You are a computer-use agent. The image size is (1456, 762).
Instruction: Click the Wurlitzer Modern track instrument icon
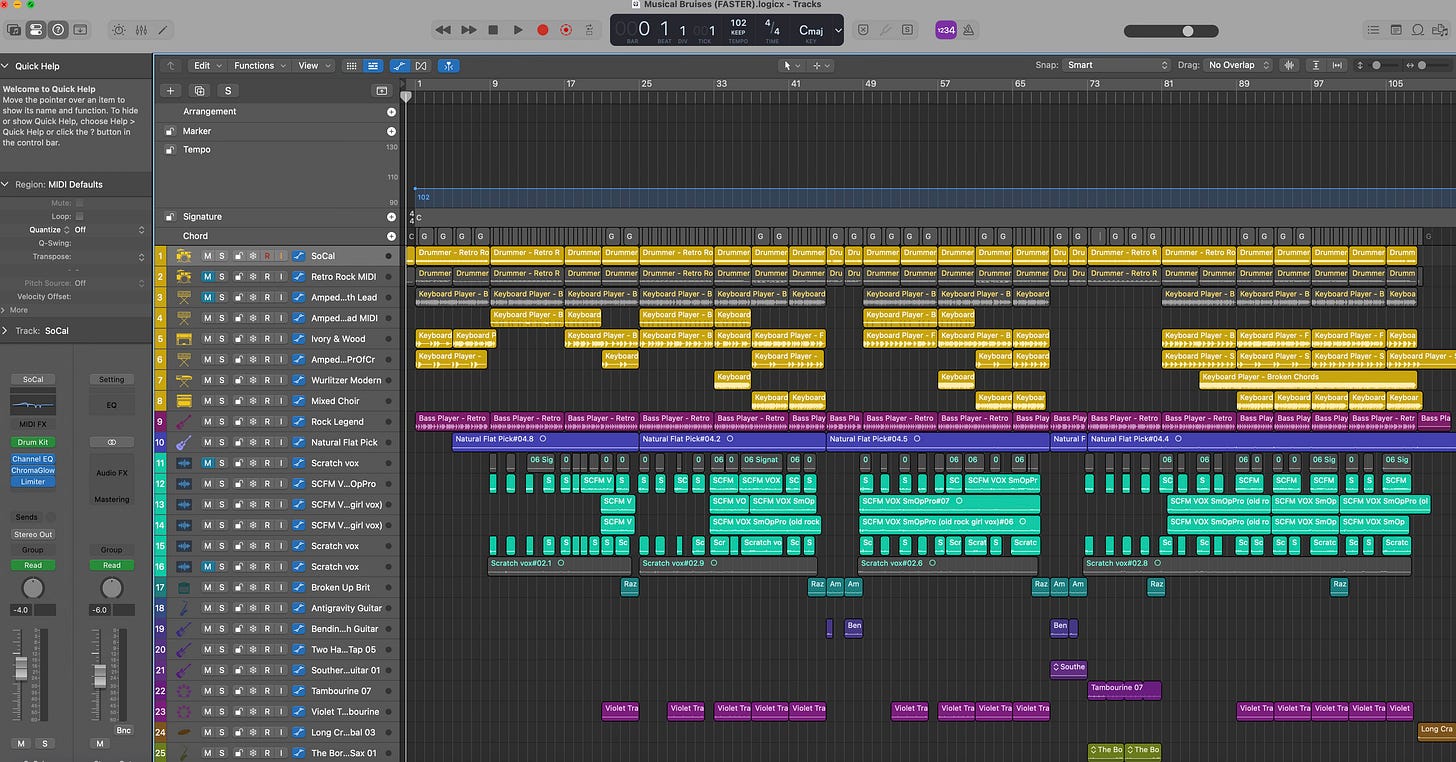tap(183, 380)
